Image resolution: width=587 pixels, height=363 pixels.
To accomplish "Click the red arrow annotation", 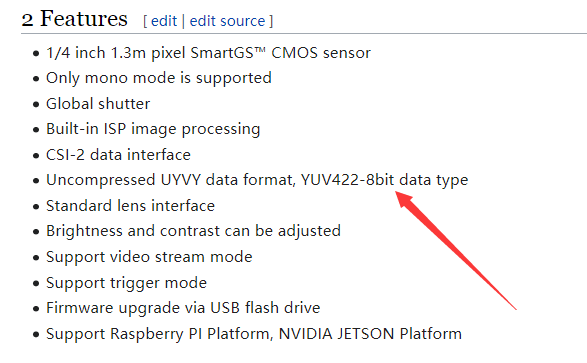I will pyautogui.click(x=455, y=250).
